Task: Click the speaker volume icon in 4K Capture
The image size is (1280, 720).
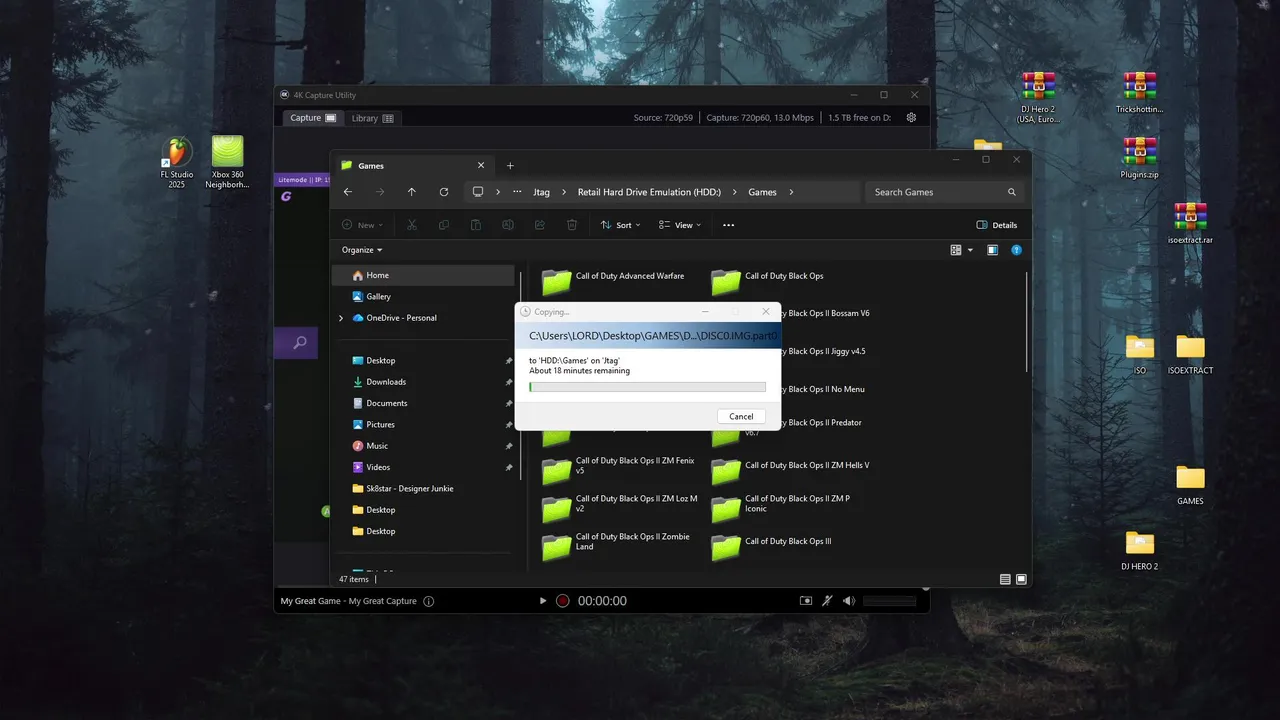Action: (x=849, y=601)
